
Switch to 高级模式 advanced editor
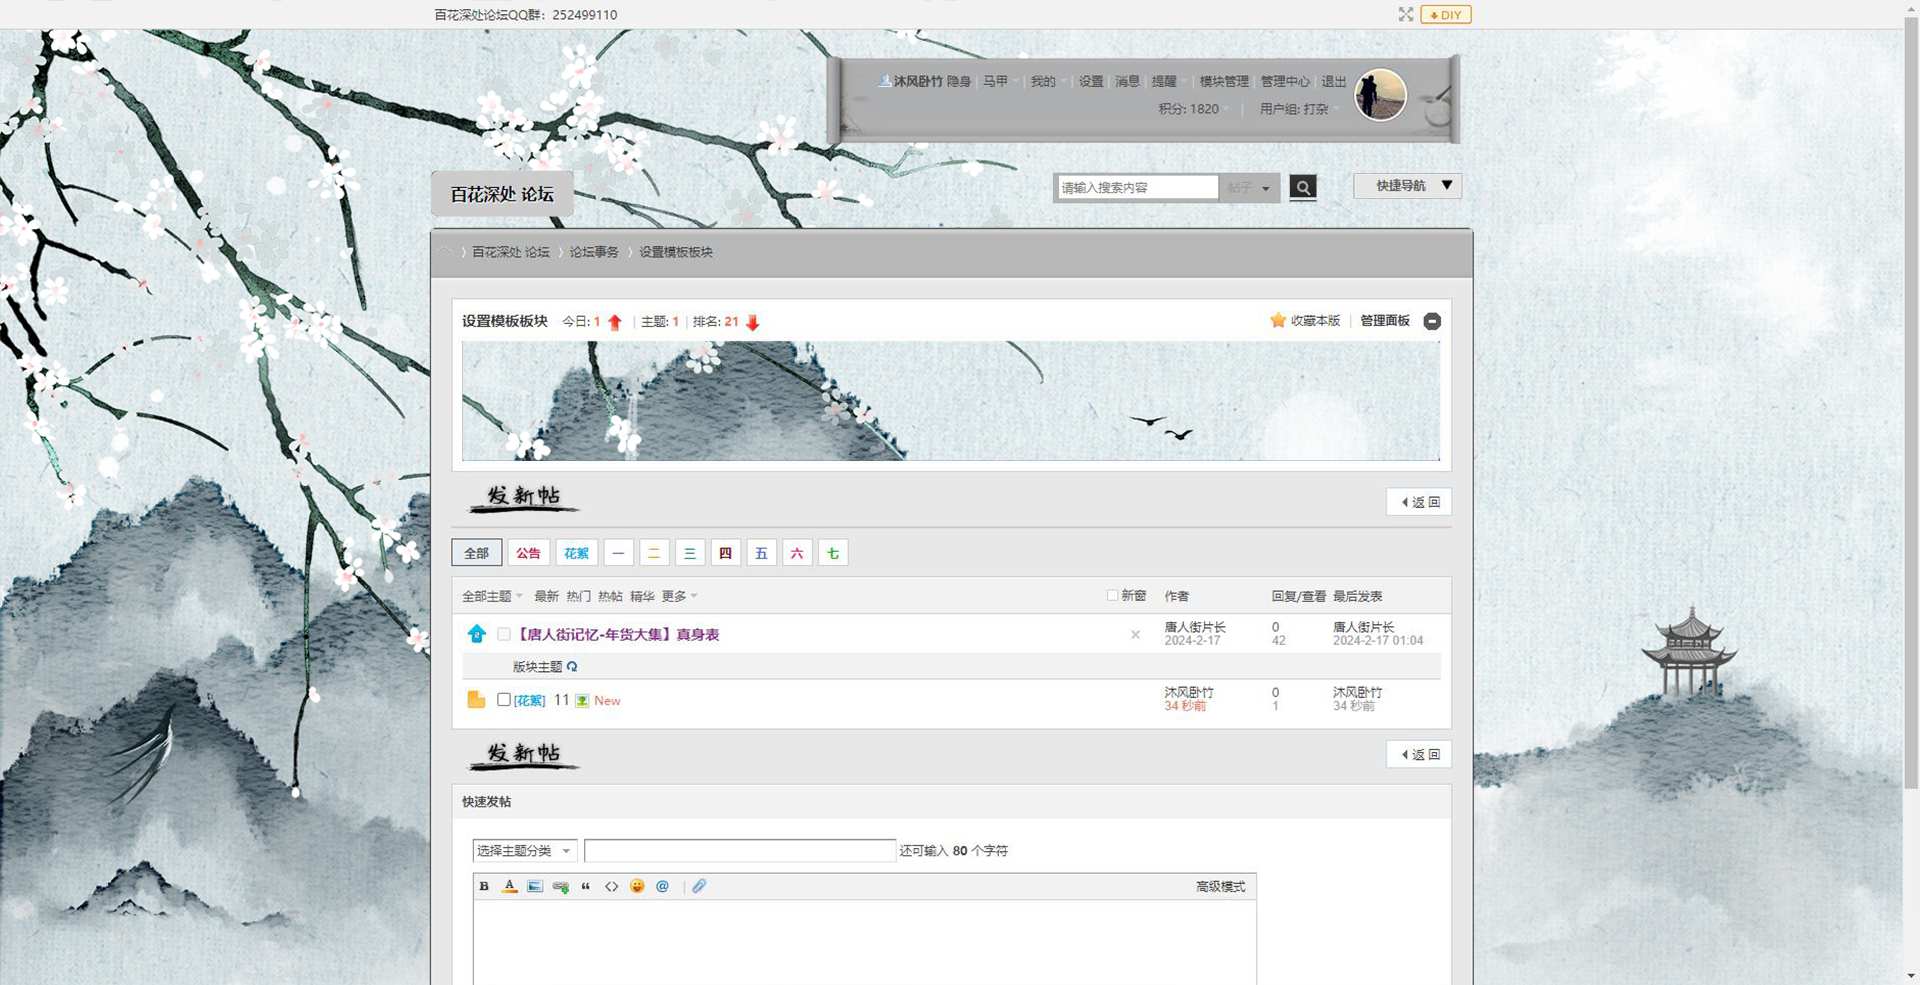[1220, 886]
